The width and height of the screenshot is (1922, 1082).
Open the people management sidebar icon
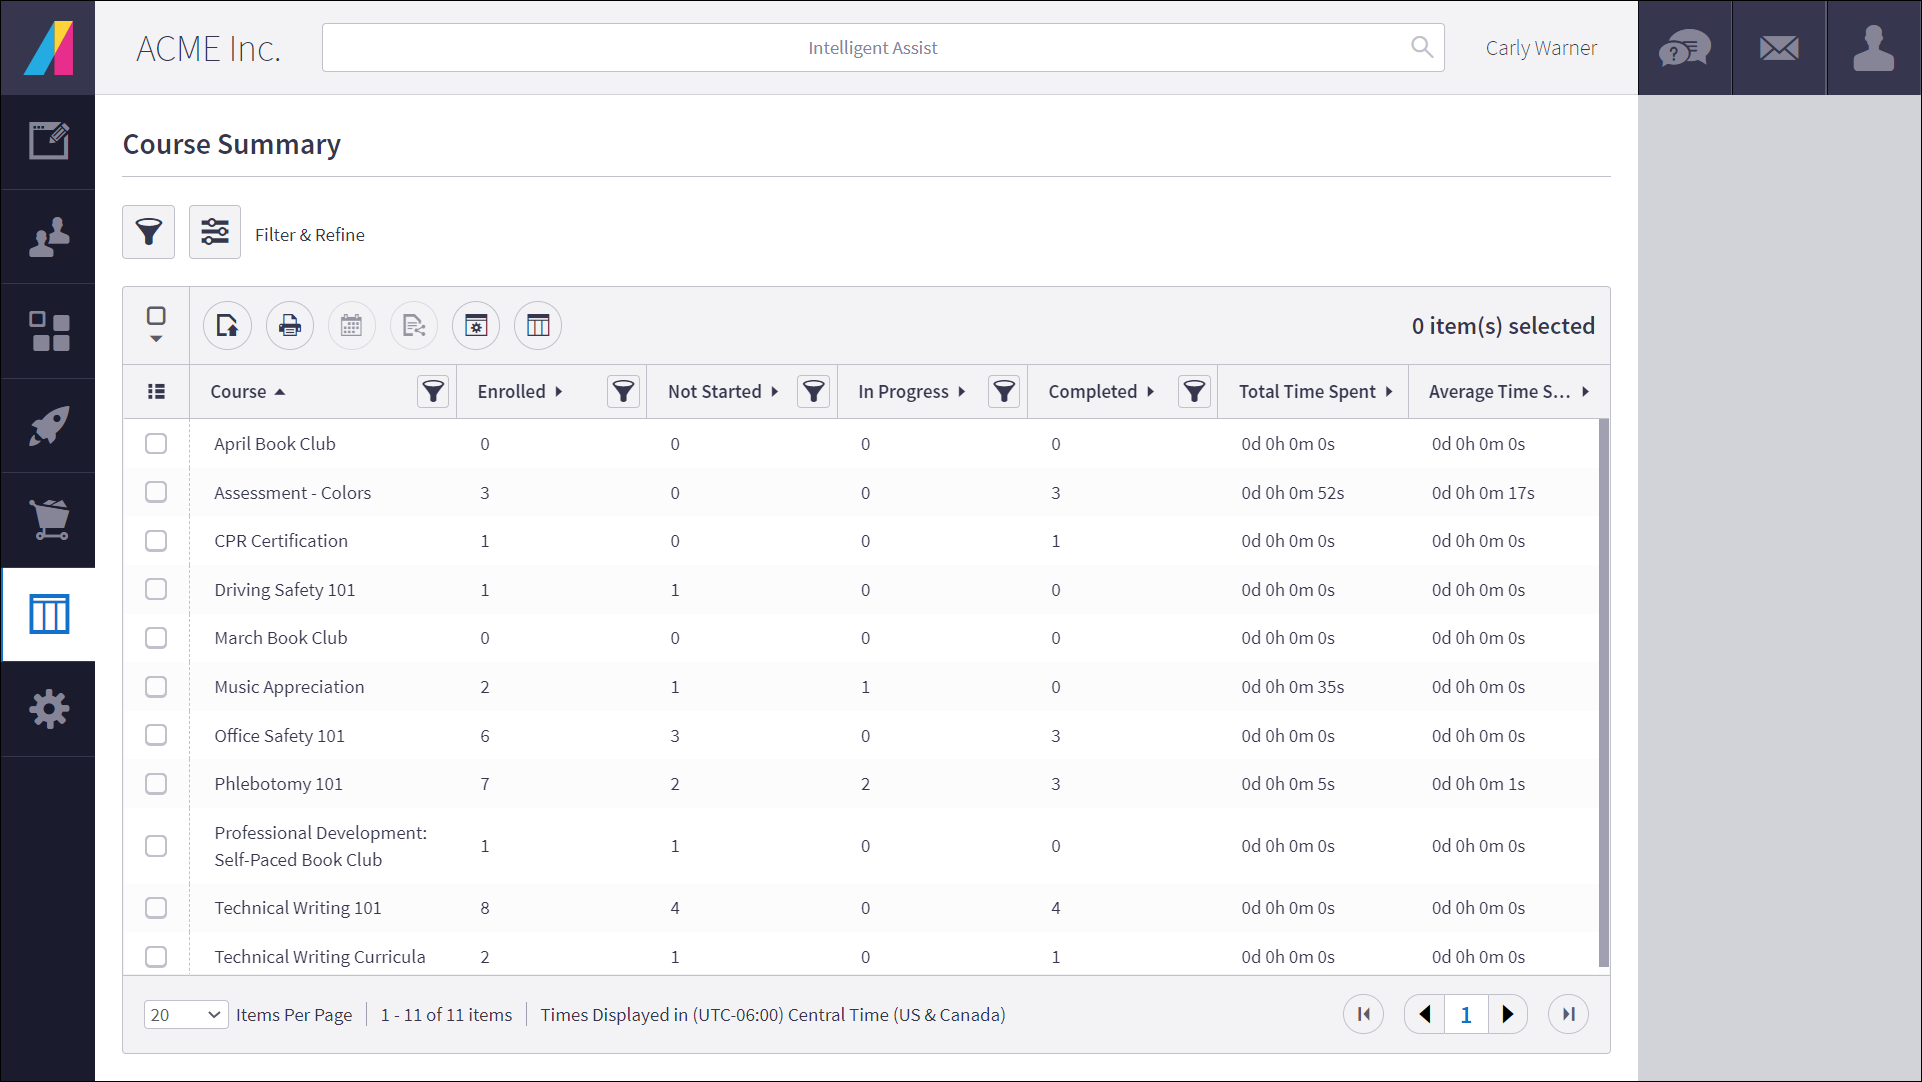(48, 236)
